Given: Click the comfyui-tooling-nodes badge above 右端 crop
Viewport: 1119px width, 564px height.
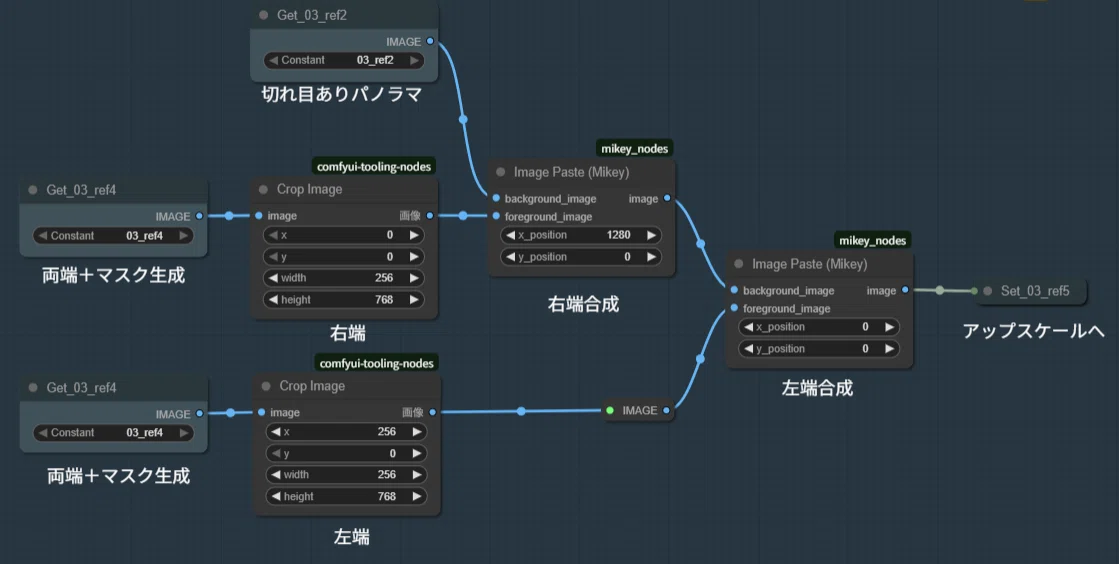Looking at the screenshot, I should tap(374, 166).
